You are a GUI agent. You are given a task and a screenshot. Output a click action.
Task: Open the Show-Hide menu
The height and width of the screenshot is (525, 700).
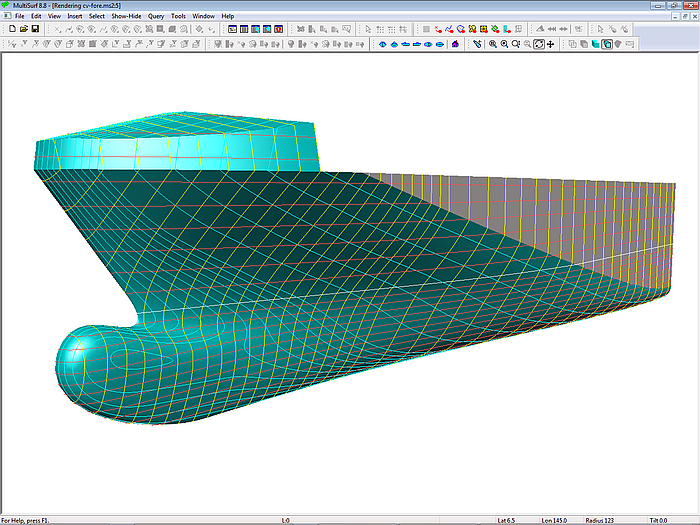coord(126,17)
